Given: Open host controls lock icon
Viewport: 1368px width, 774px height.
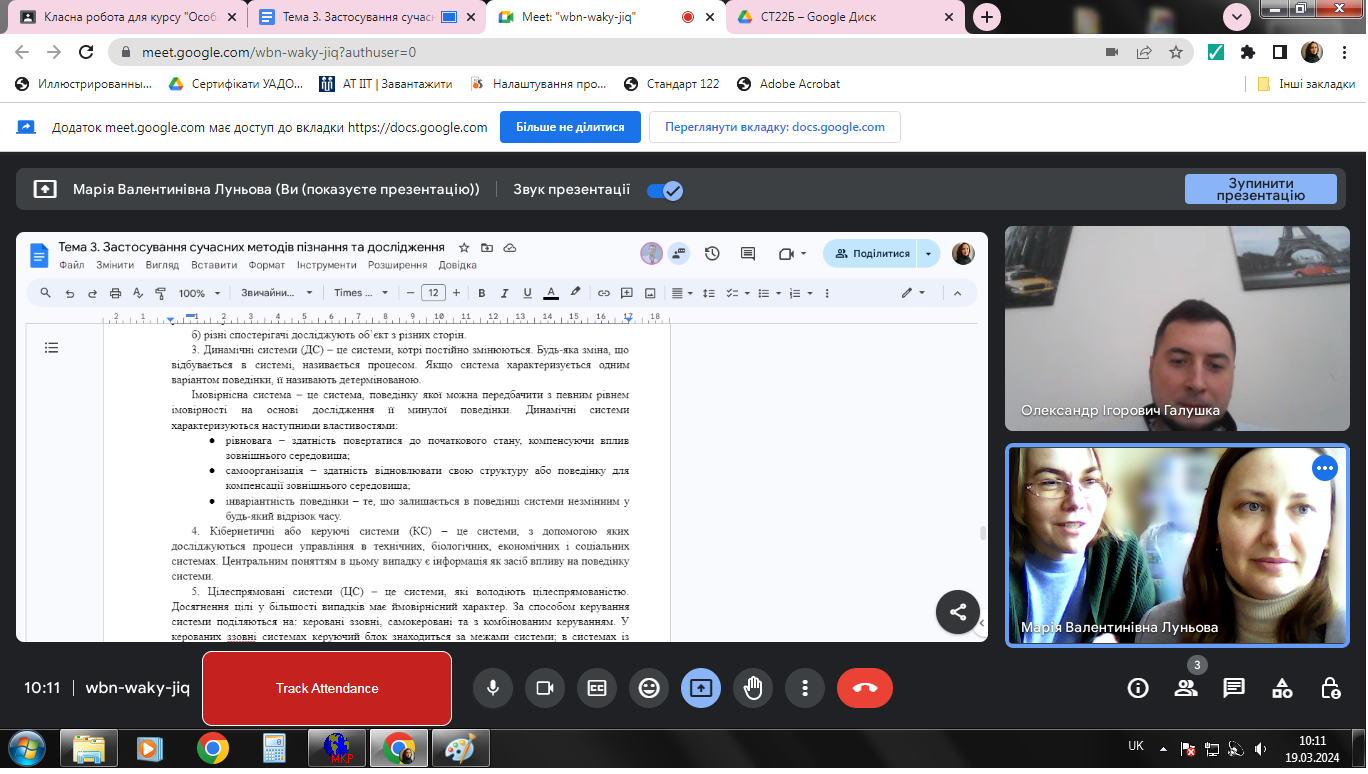Looking at the screenshot, I should coord(1330,688).
